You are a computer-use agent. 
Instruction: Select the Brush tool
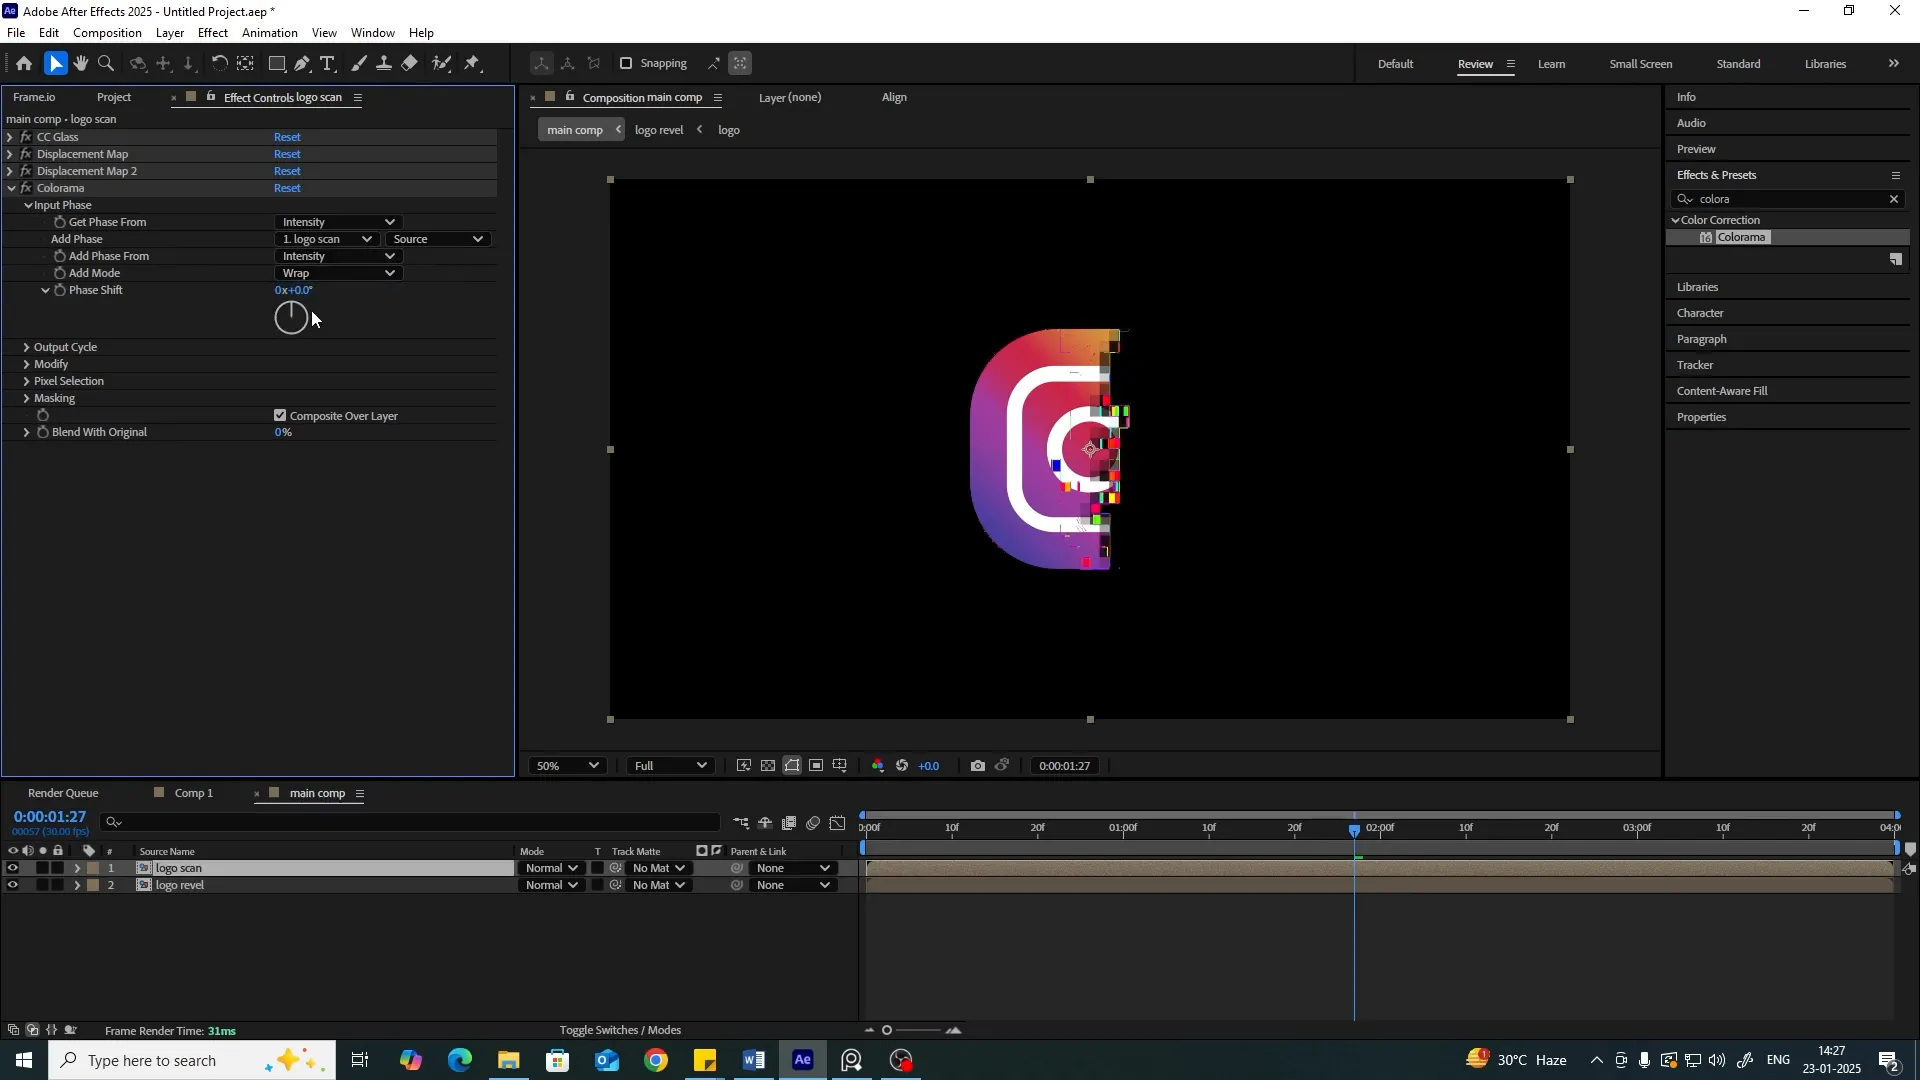pyautogui.click(x=359, y=63)
